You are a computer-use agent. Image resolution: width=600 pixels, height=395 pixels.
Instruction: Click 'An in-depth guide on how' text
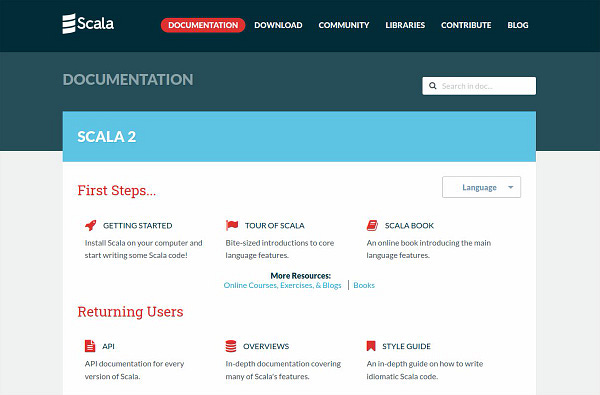(x=425, y=370)
